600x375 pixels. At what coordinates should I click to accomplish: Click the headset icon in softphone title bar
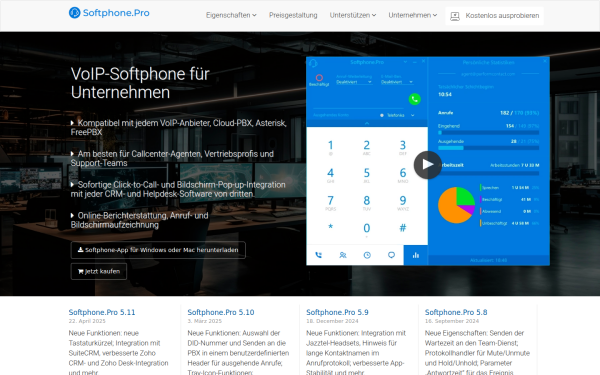[313, 63]
